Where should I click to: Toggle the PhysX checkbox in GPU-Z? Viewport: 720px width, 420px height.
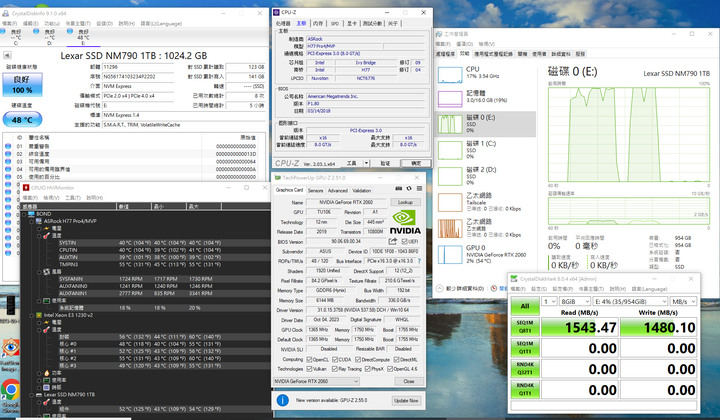(367, 369)
